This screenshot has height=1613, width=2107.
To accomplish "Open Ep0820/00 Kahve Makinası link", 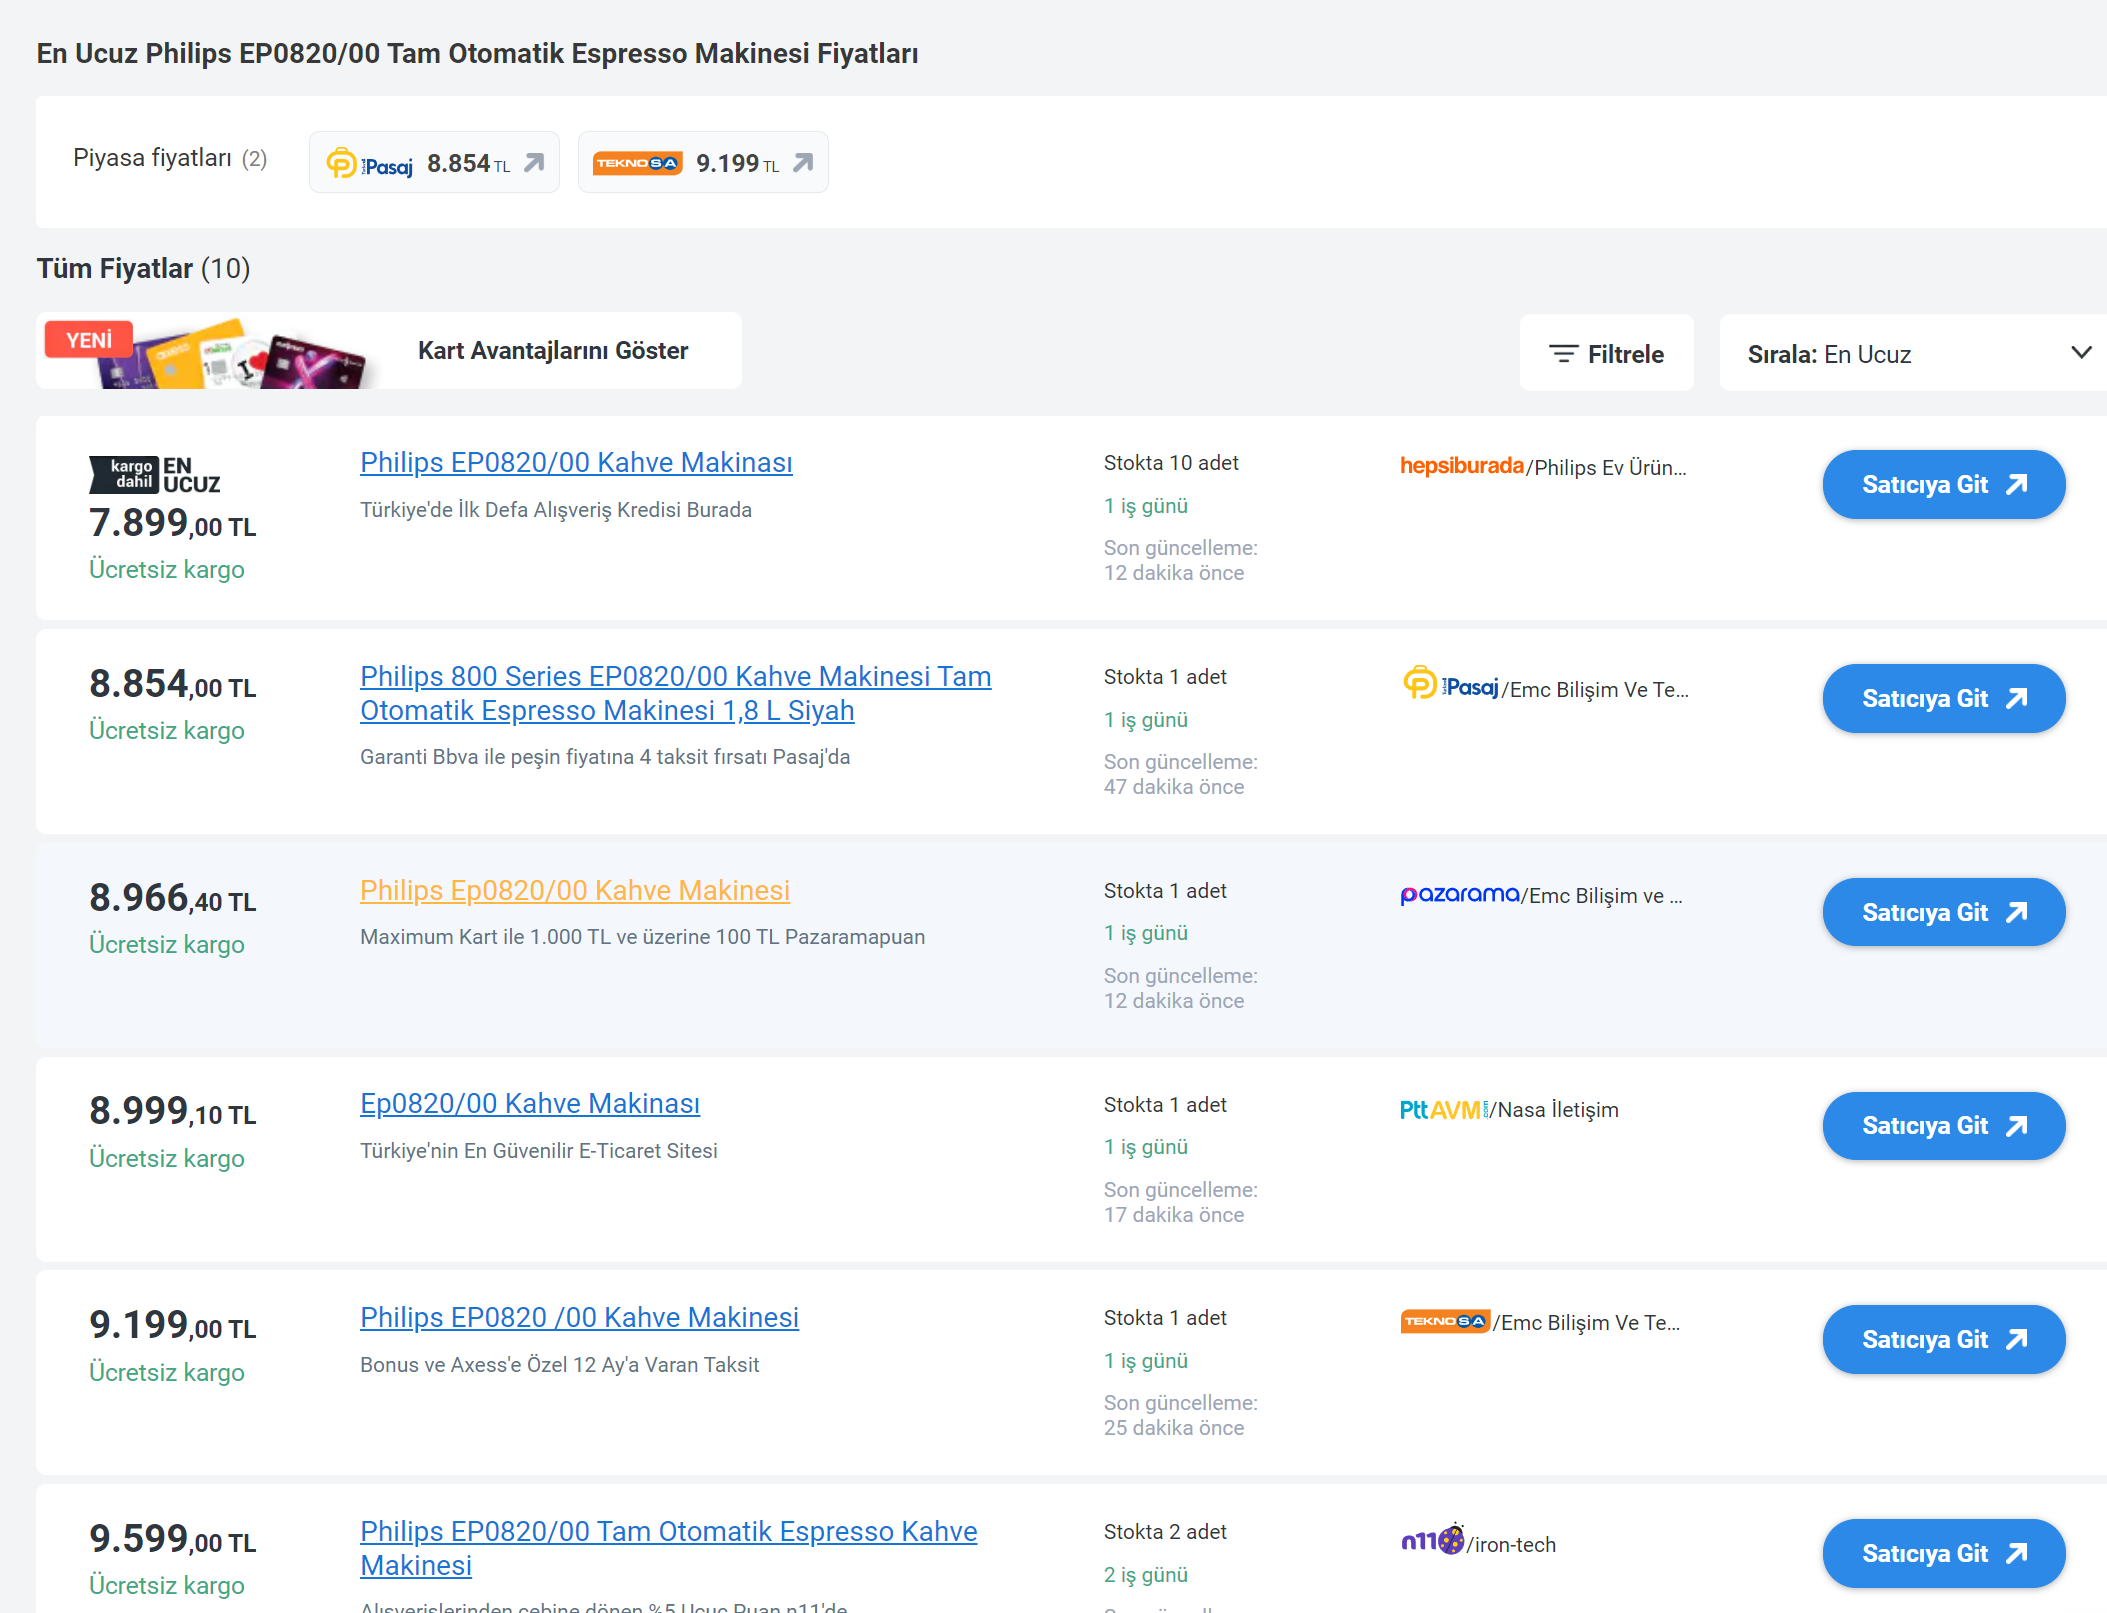I will pos(530,1104).
